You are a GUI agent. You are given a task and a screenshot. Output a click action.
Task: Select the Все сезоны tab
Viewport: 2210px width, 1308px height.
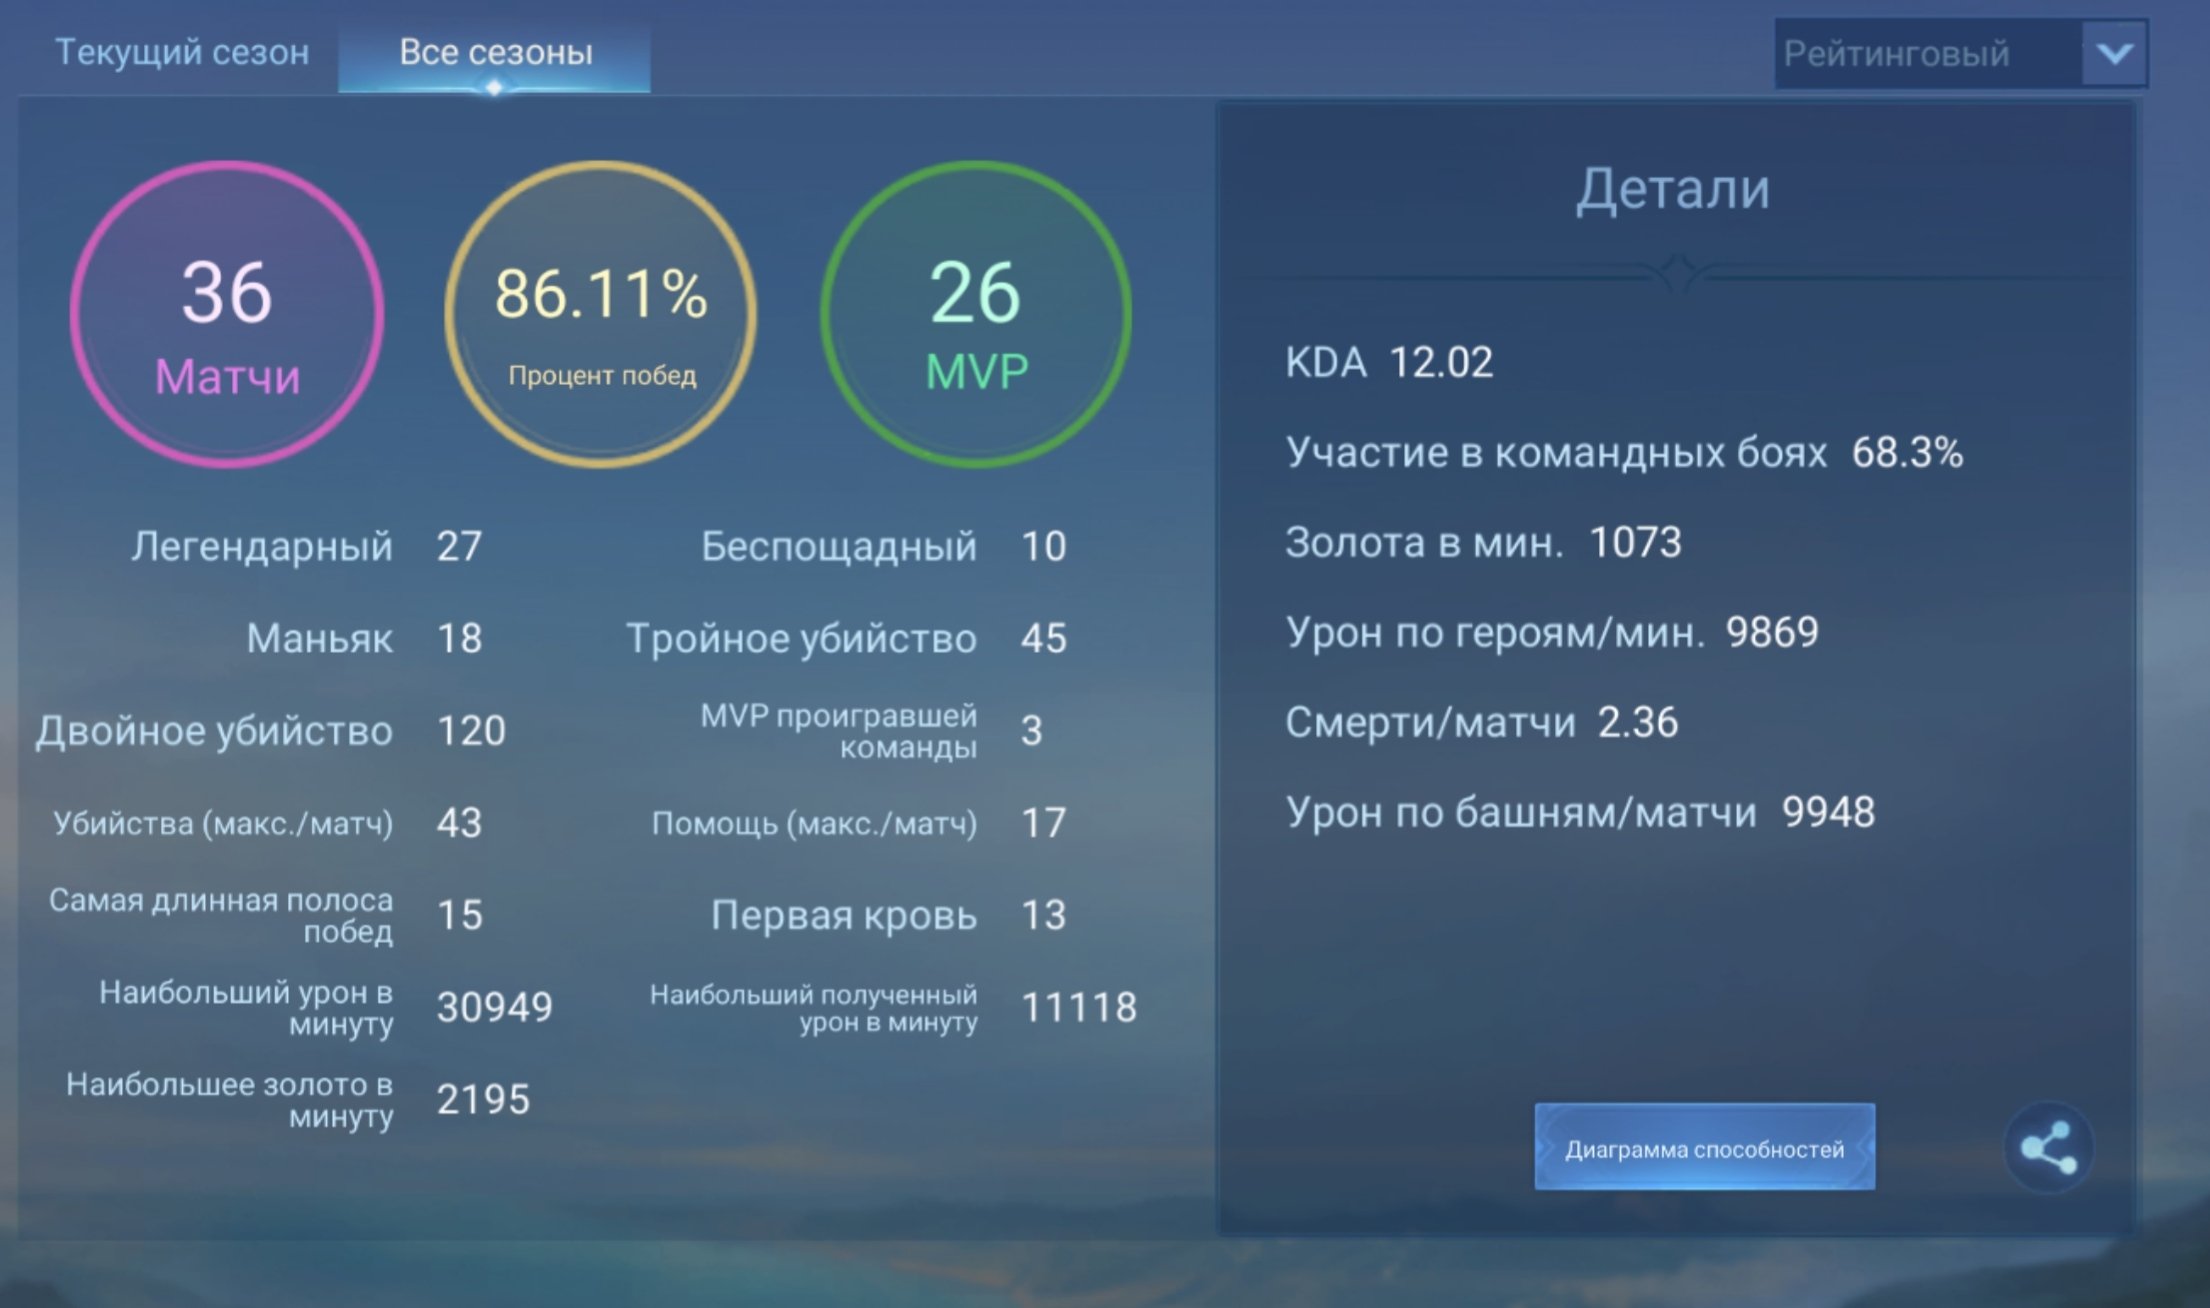[495, 53]
